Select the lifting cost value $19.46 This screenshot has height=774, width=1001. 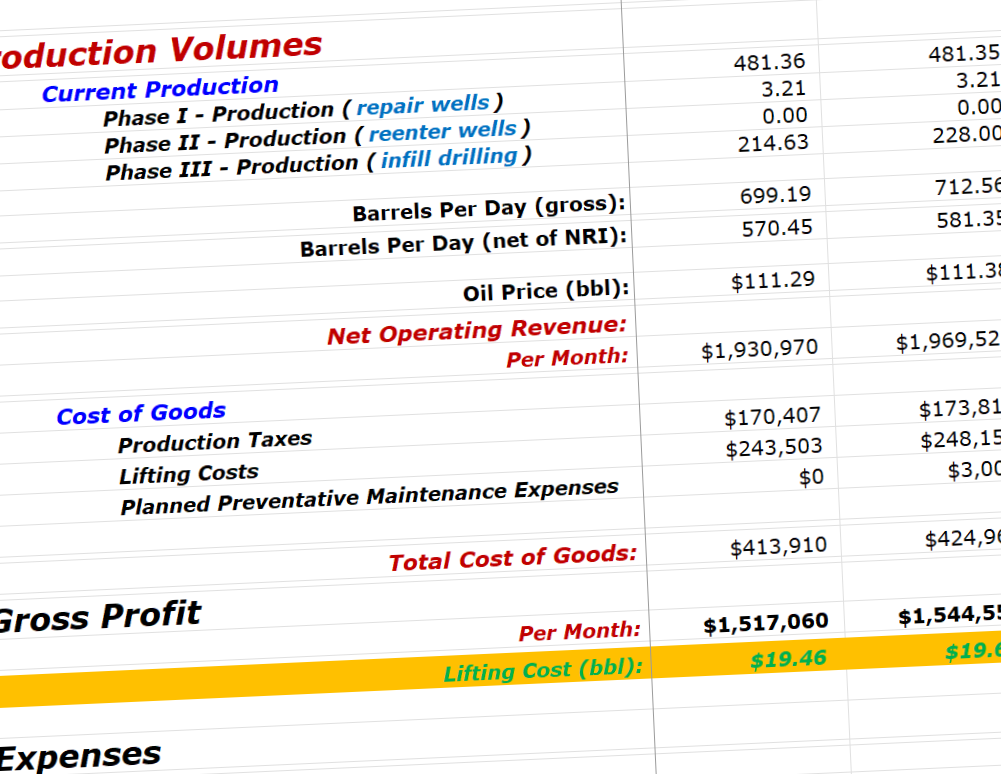click(x=788, y=658)
